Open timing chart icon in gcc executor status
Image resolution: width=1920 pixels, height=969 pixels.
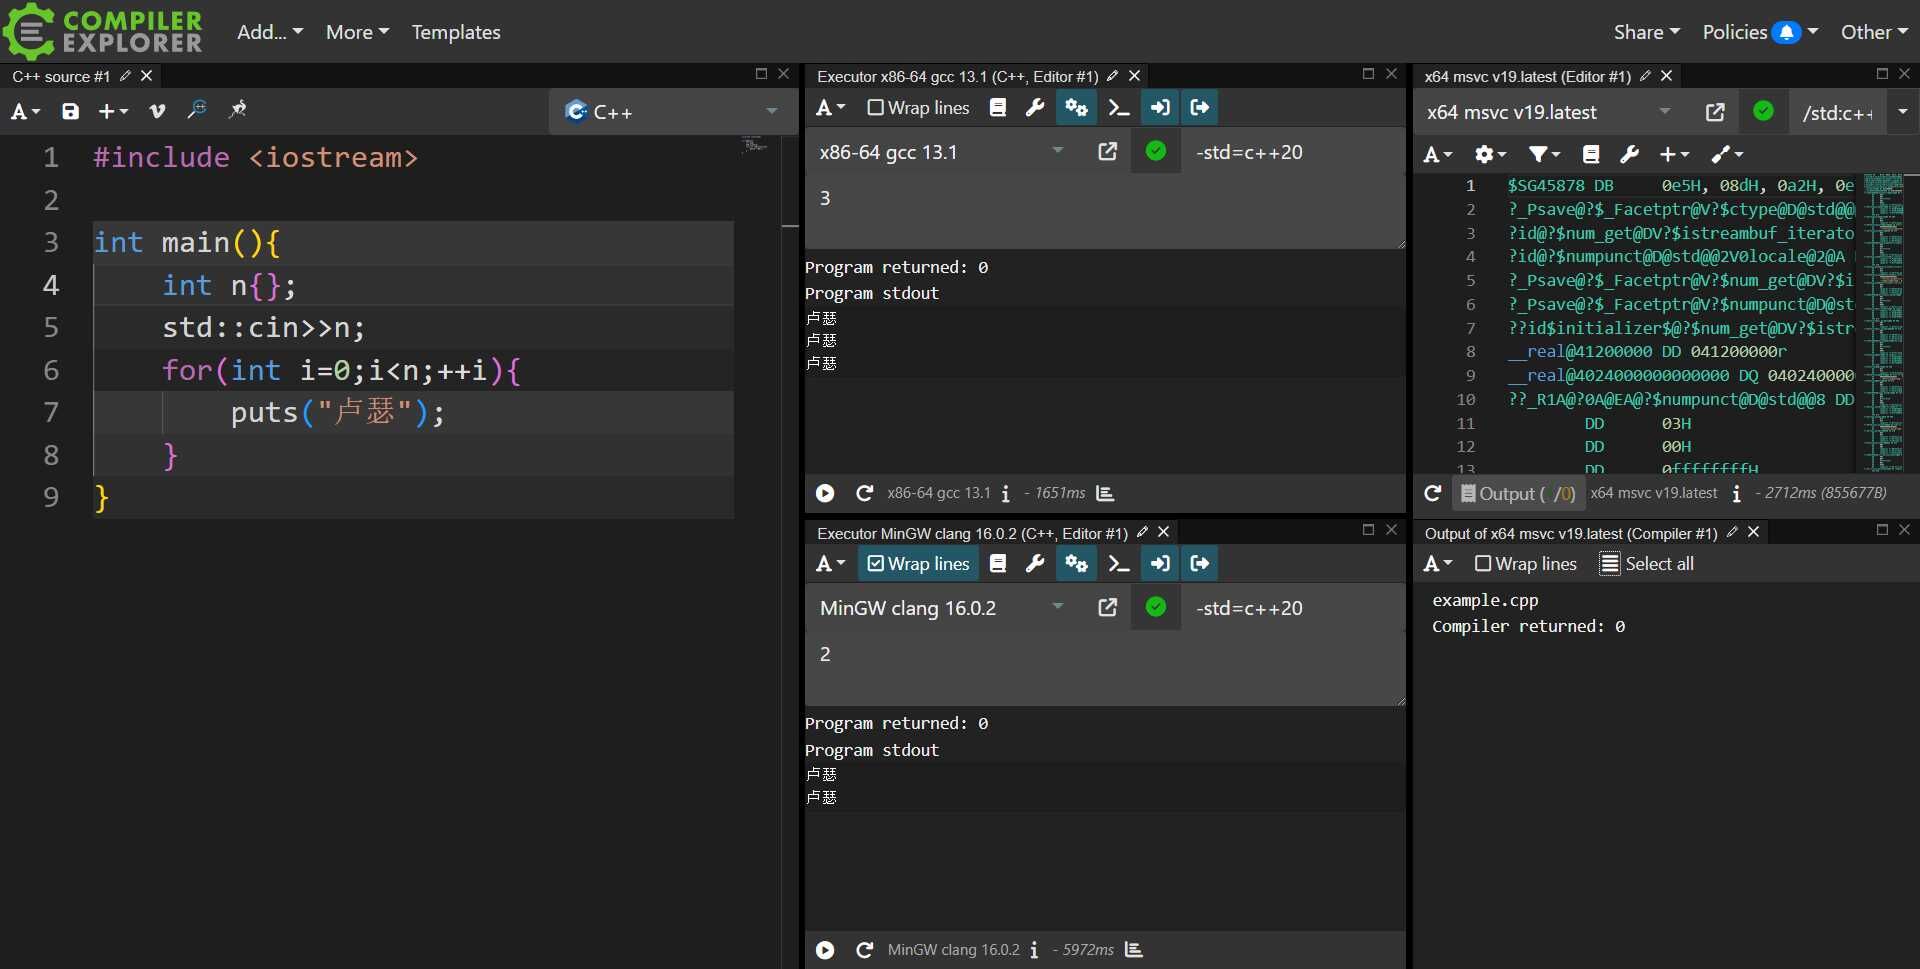pos(1105,493)
